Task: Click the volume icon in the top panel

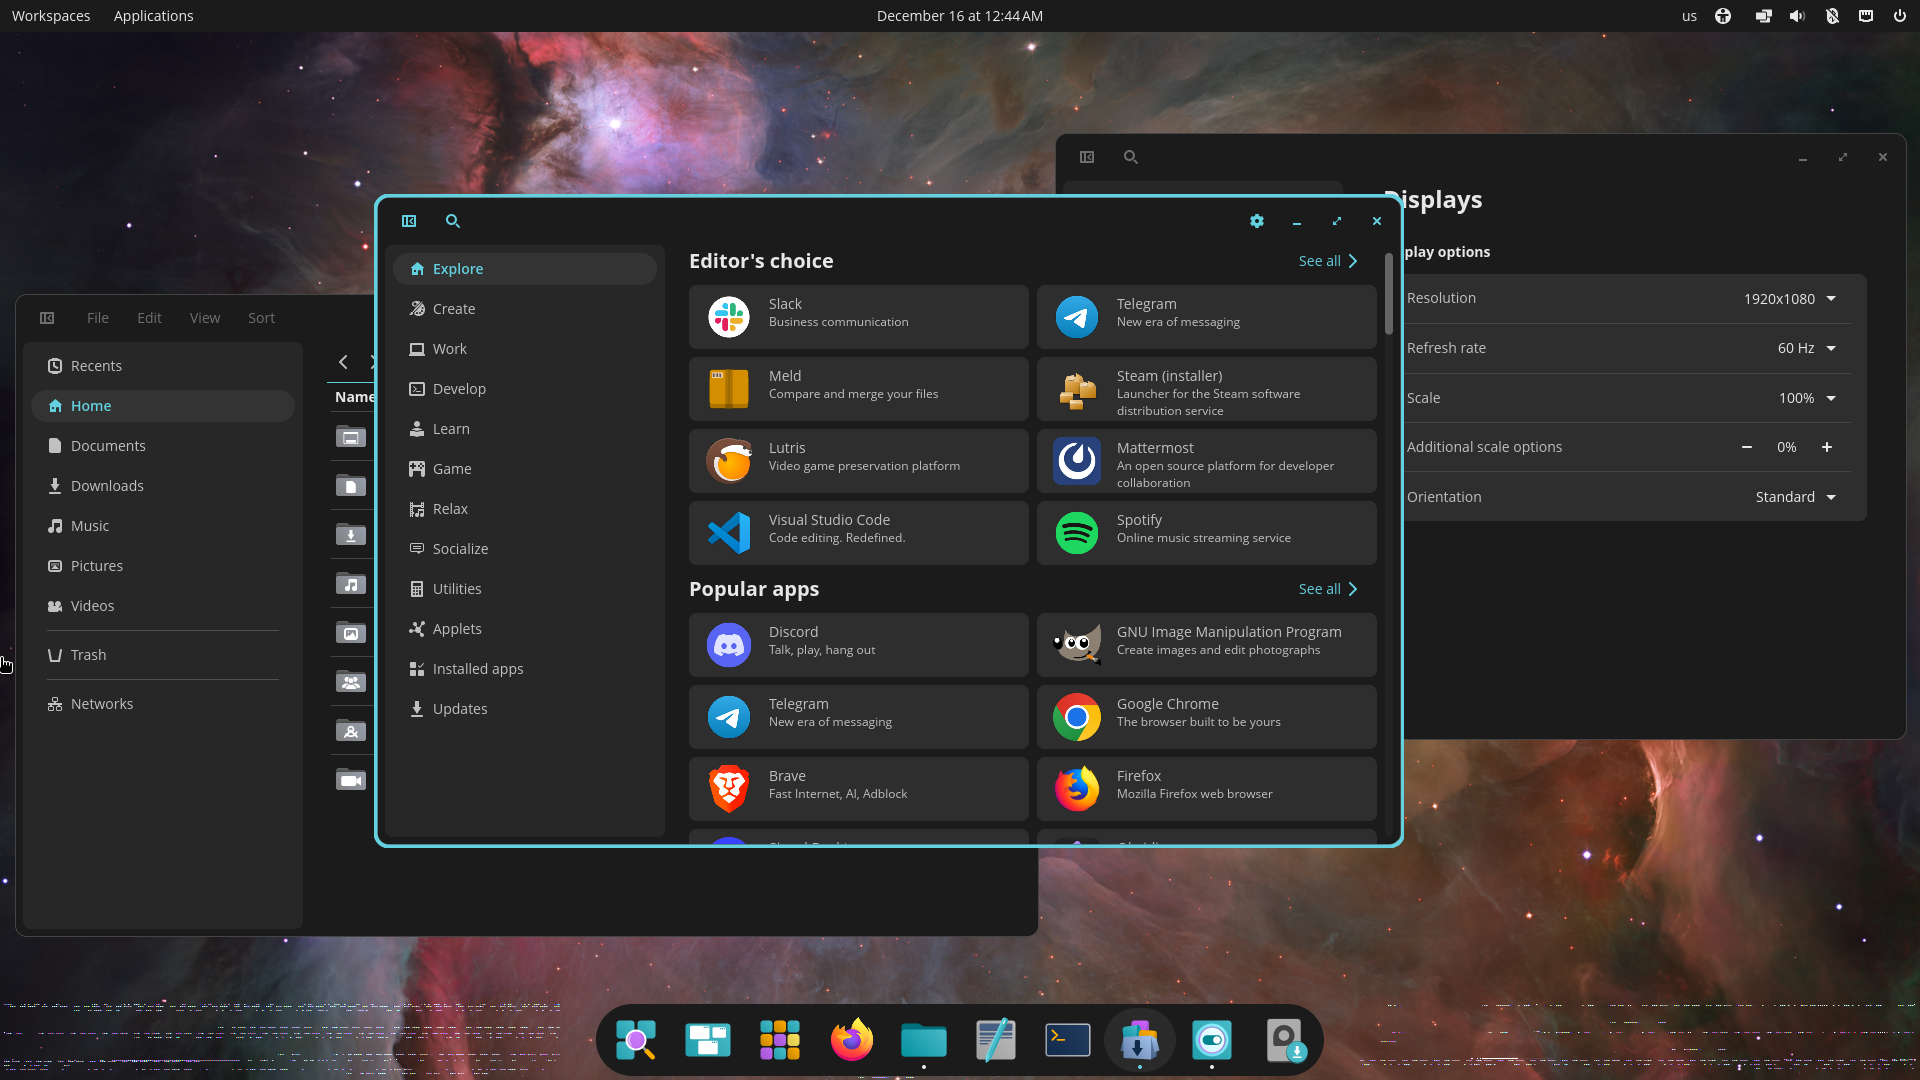Action: (x=1797, y=16)
